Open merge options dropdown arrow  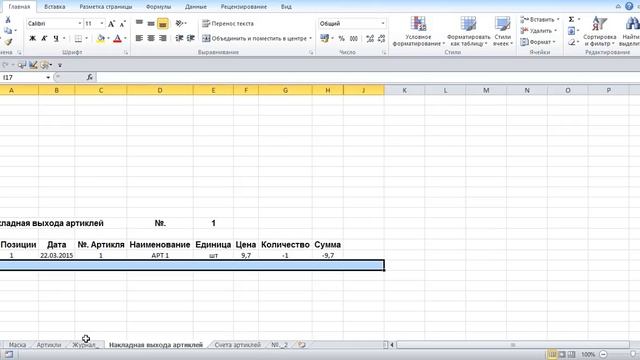tap(311, 38)
